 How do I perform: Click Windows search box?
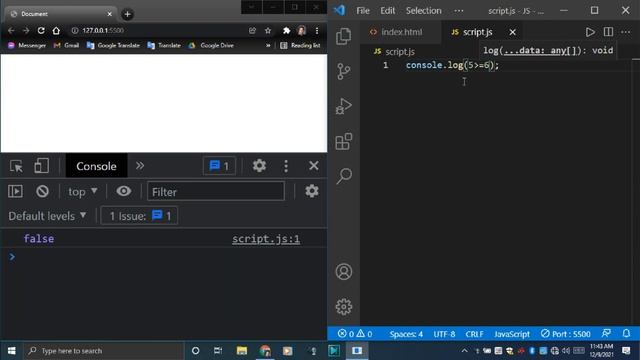pyautogui.click(x=104, y=351)
